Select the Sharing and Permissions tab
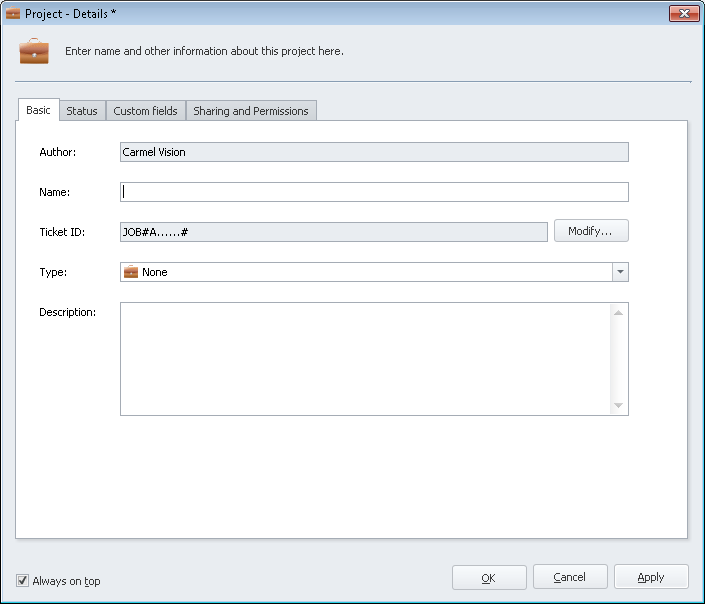The image size is (705, 604). coord(250,111)
